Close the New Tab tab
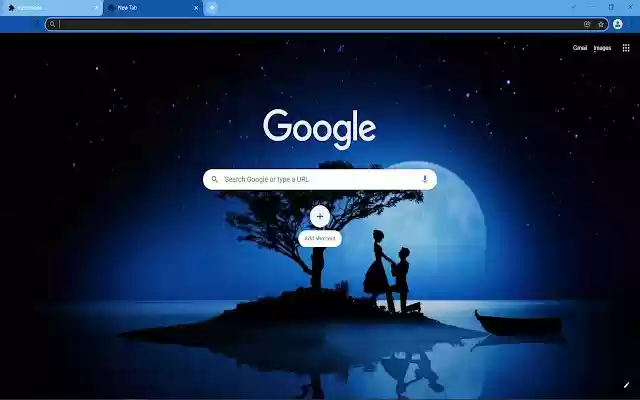 click(x=196, y=8)
